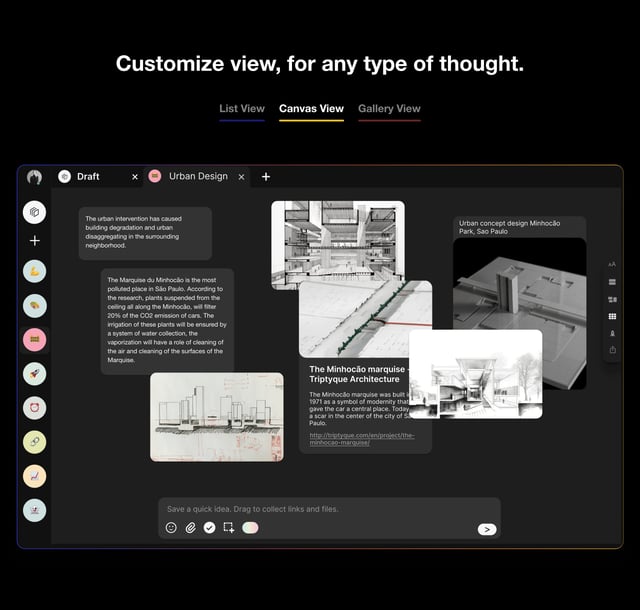640x610 pixels.
Task: Switch to the Draft tab
Action: coord(97,177)
